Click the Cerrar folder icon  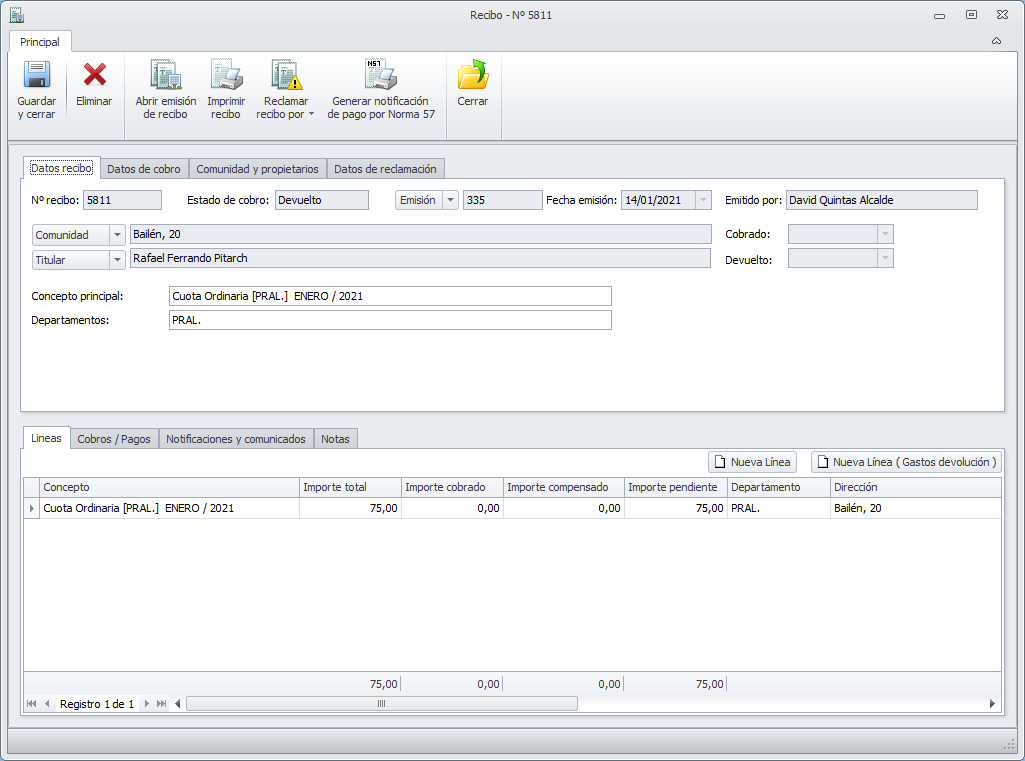472,76
